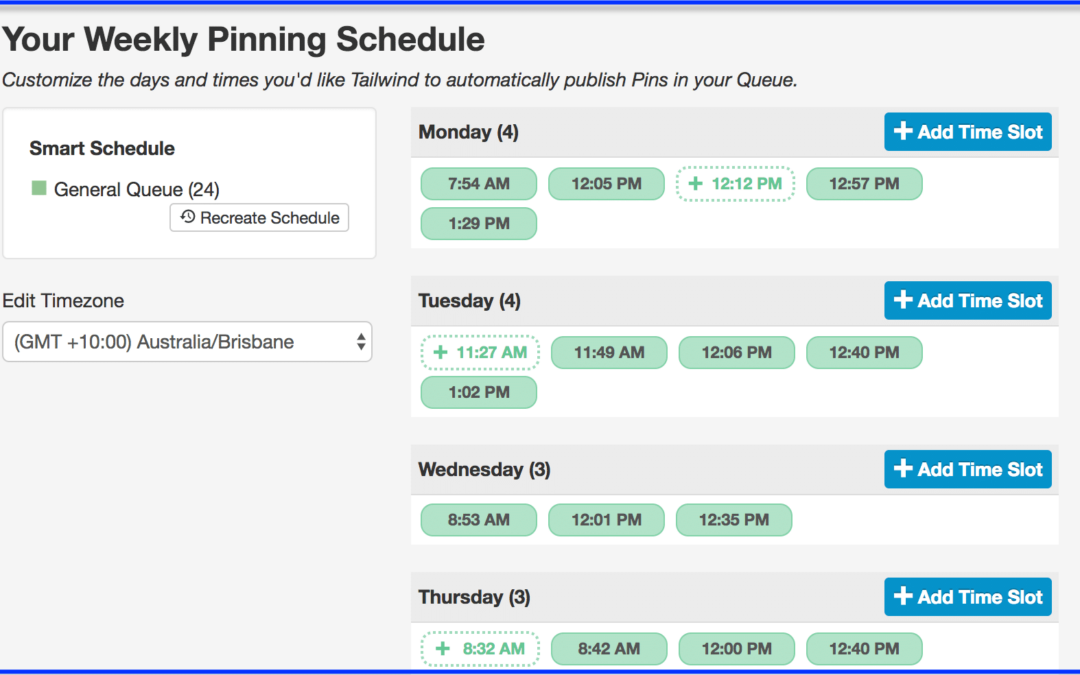The width and height of the screenshot is (1080, 675).
Task: Click the plus icon on Monday's Add Time Slot
Action: click(x=902, y=131)
